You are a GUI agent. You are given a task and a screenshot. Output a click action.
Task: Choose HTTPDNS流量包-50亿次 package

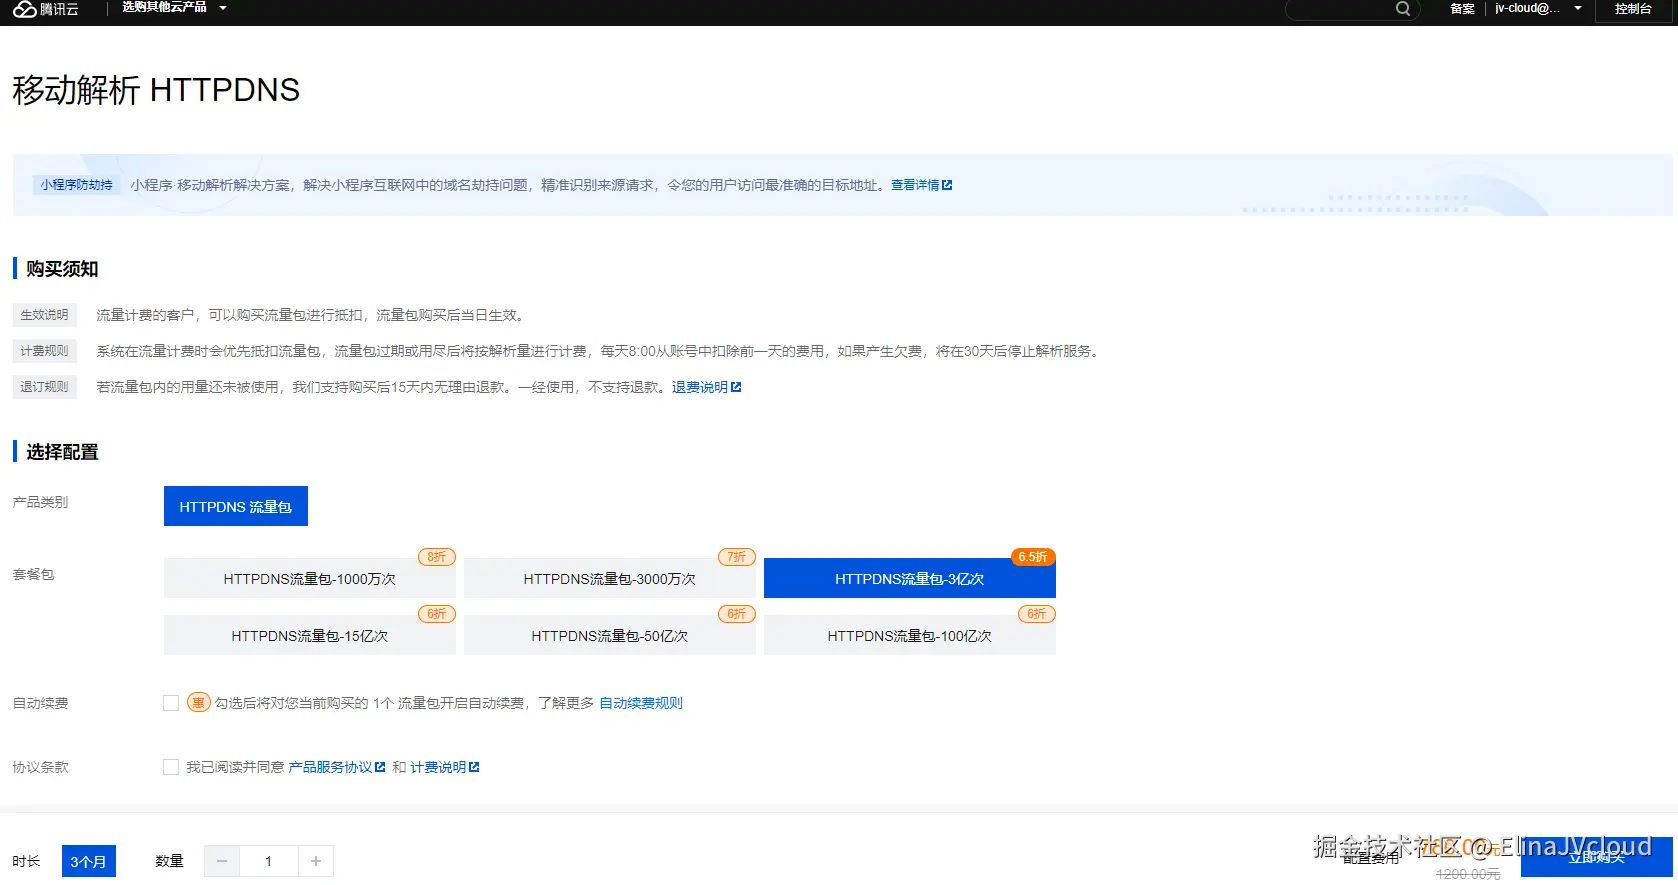pyautogui.click(x=610, y=635)
